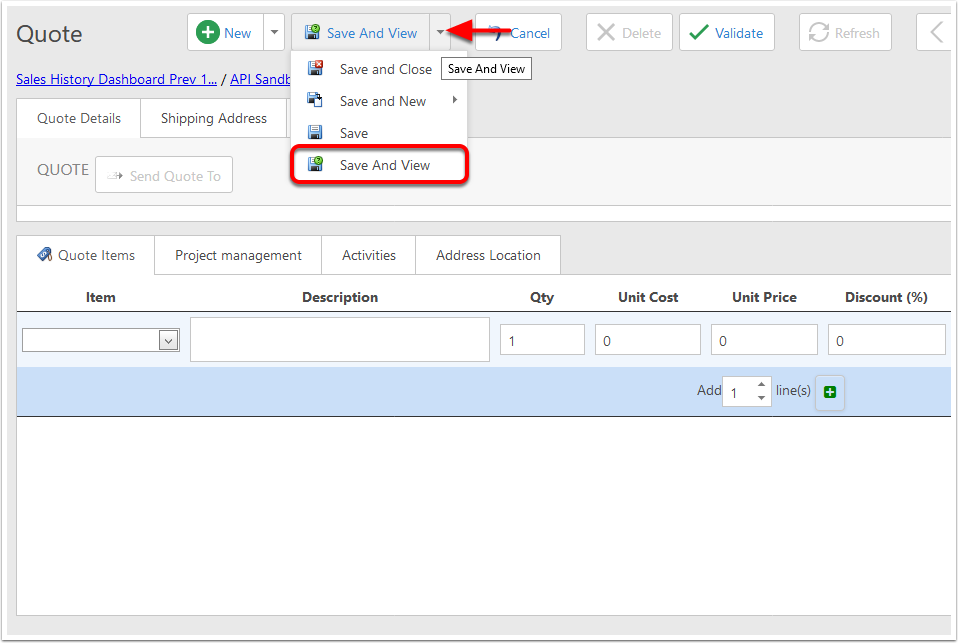Click the Validate button label
958x643 pixels.
coord(739,33)
